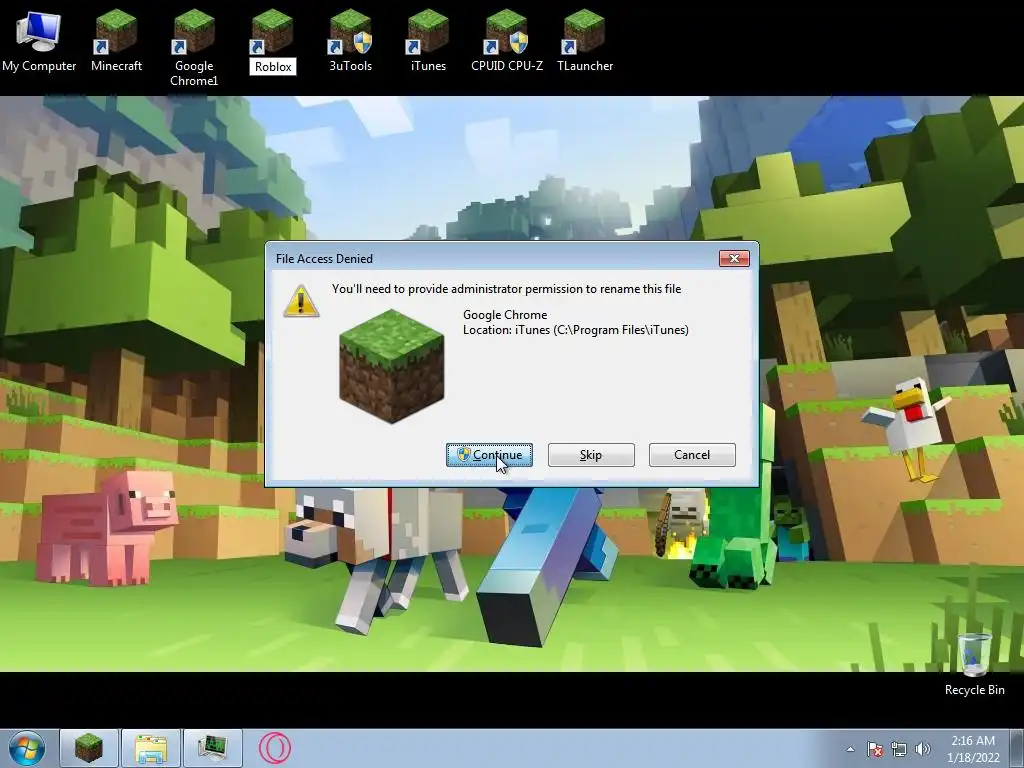The image size is (1024, 768).
Task: Open the volume speaker tray icon
Action: point(923,749)
